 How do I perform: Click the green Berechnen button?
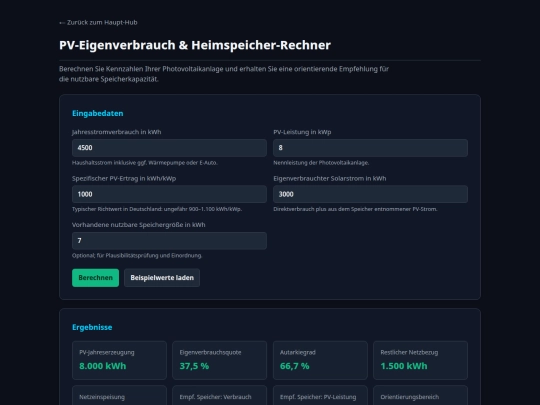coord(95,278)
